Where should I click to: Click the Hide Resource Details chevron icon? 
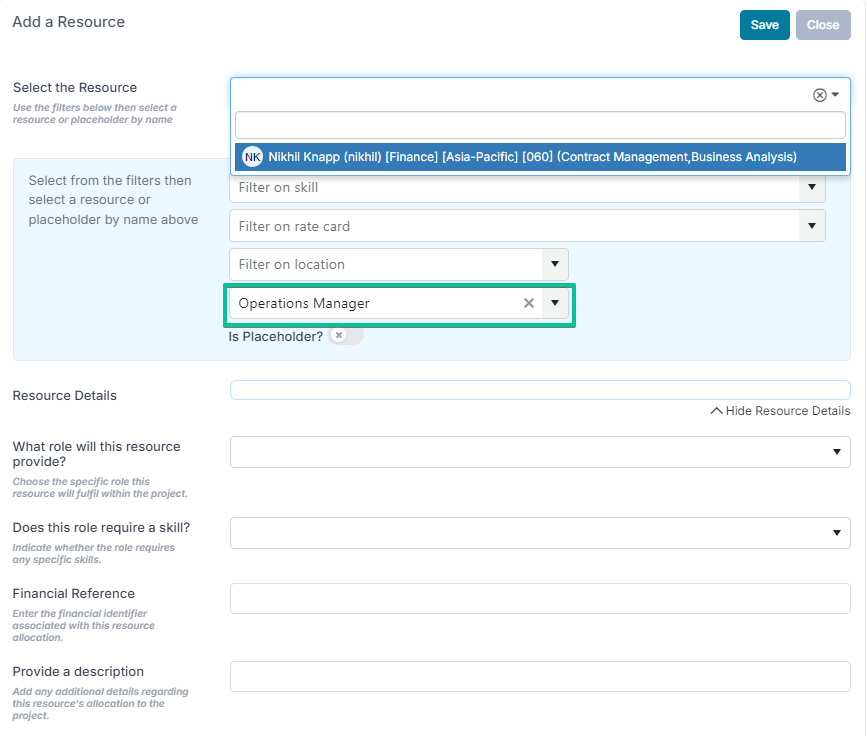tap(716, 411)
